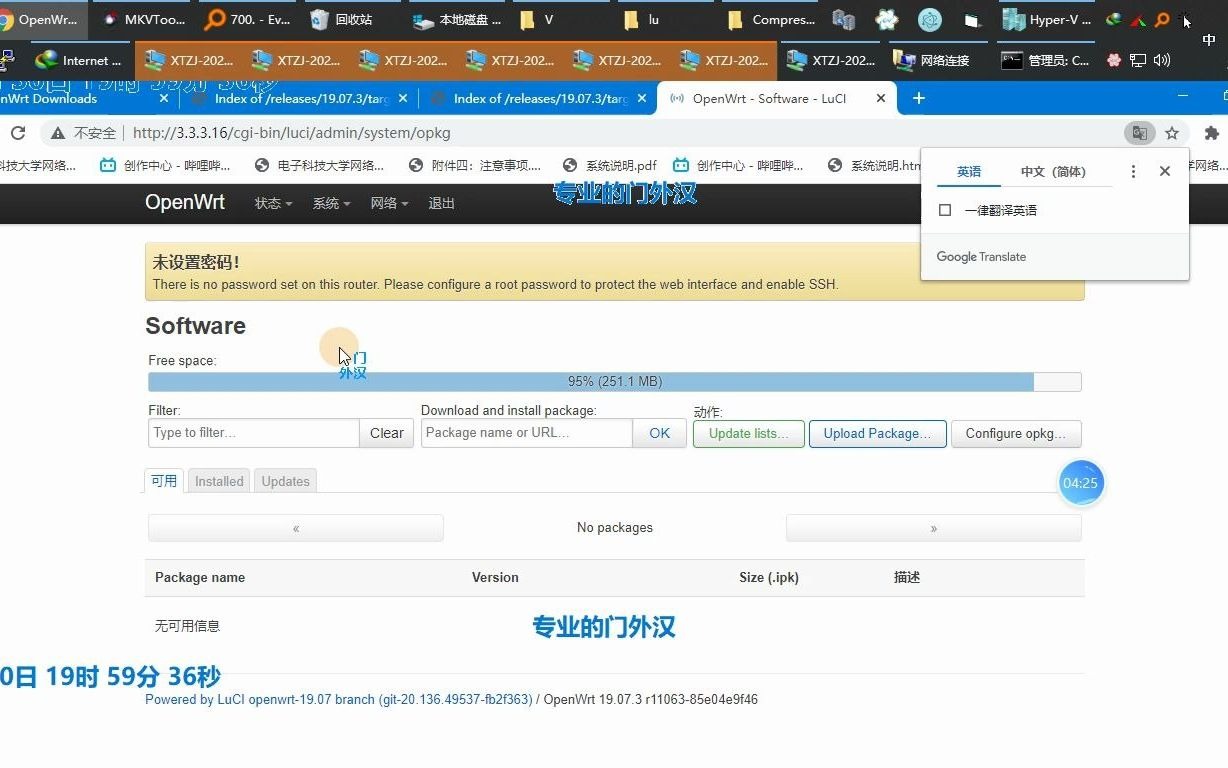Click the 中 input method indicator
This screenshot has width=1228, height=768.
point(1208,41)
